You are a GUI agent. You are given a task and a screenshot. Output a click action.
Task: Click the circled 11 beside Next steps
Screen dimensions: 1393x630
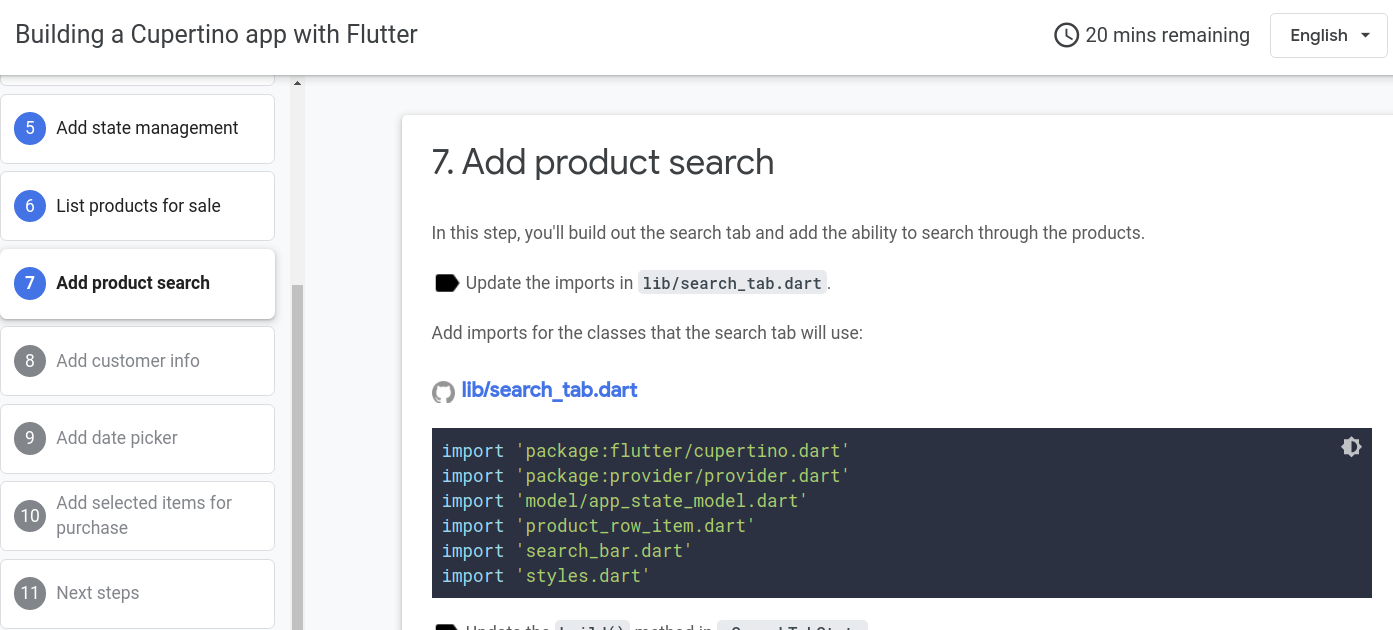(x=29, y=593)
